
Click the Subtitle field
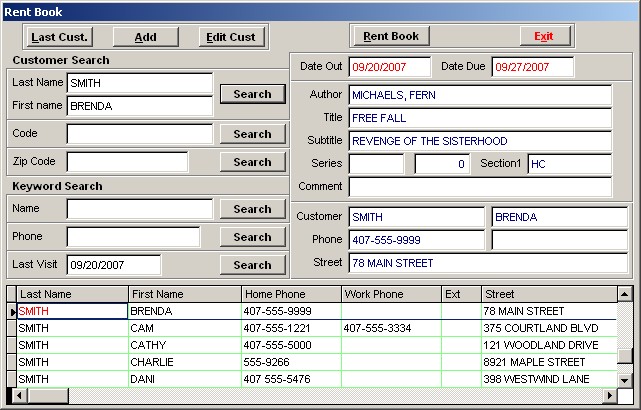point(480,141)
